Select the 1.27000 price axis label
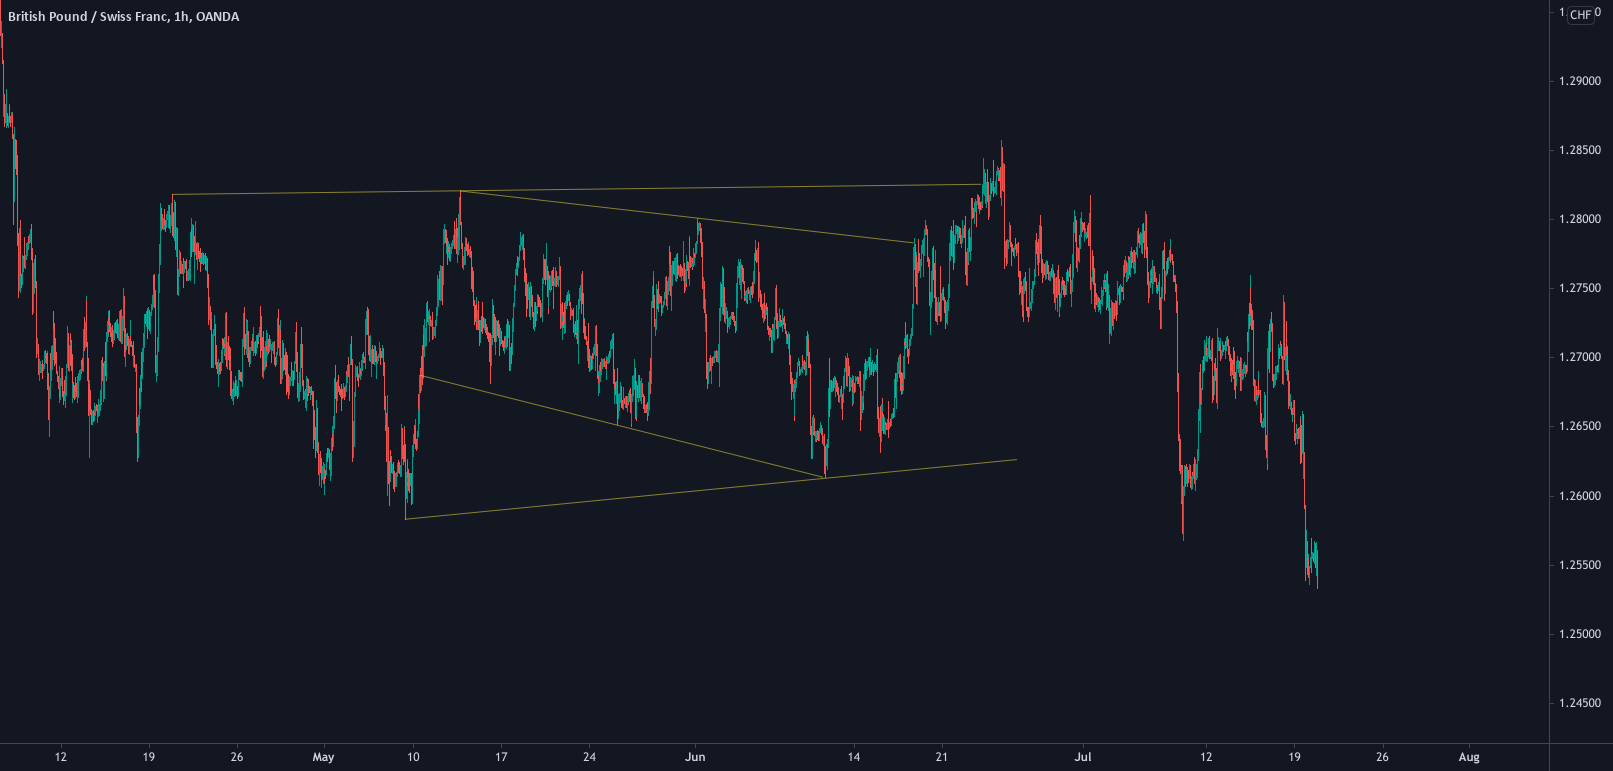Image resolution: width=1613 pixels, height=771 pixels. 1580,357
